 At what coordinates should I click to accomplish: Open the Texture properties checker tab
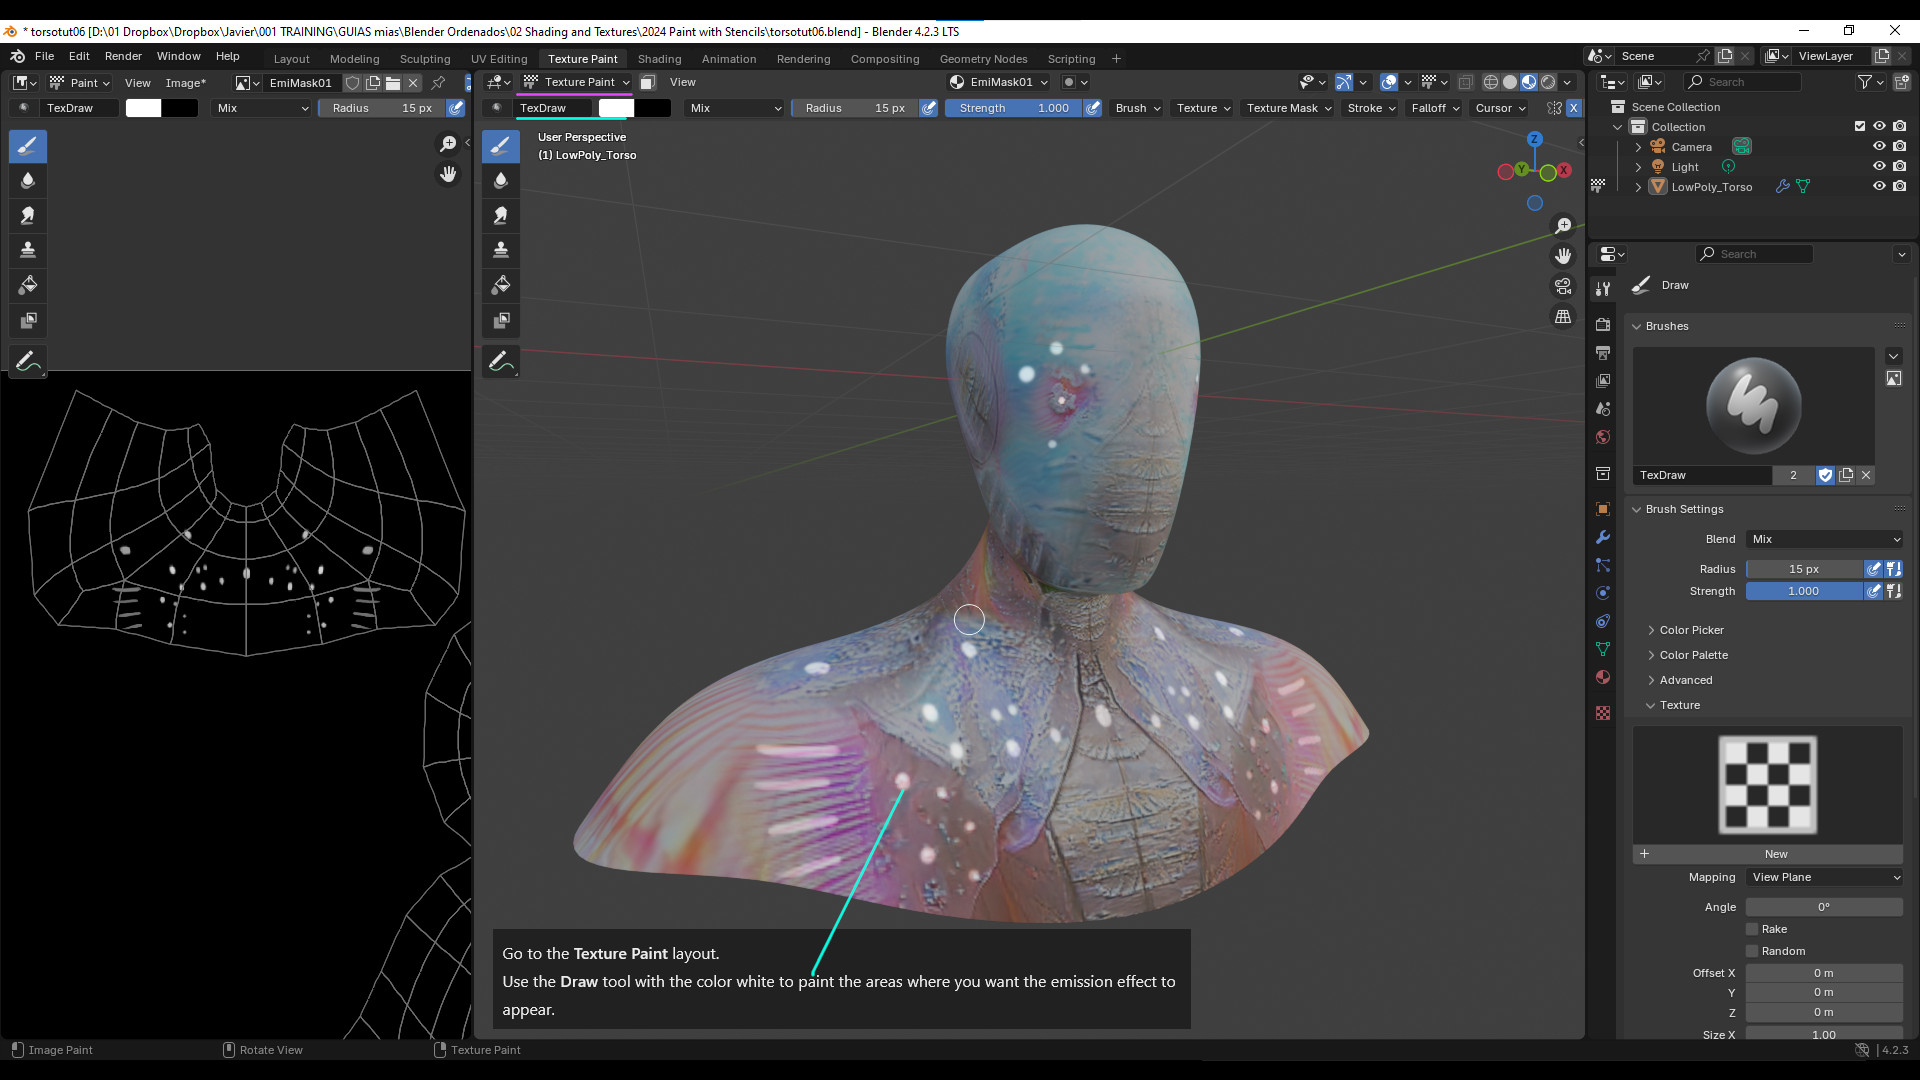1603,713
